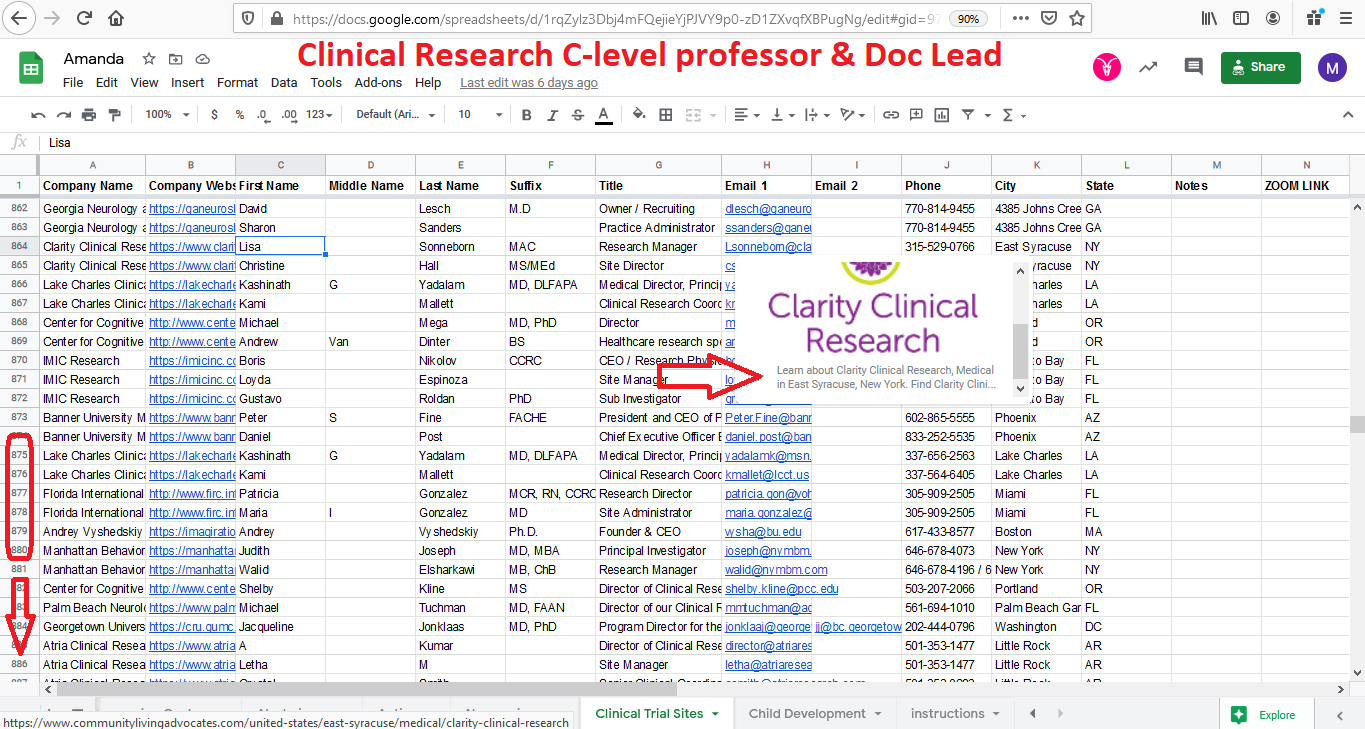This screenshot has width=1365, height=729.
Task: Click the move to folder icon
Action: (x=176, y=59)
